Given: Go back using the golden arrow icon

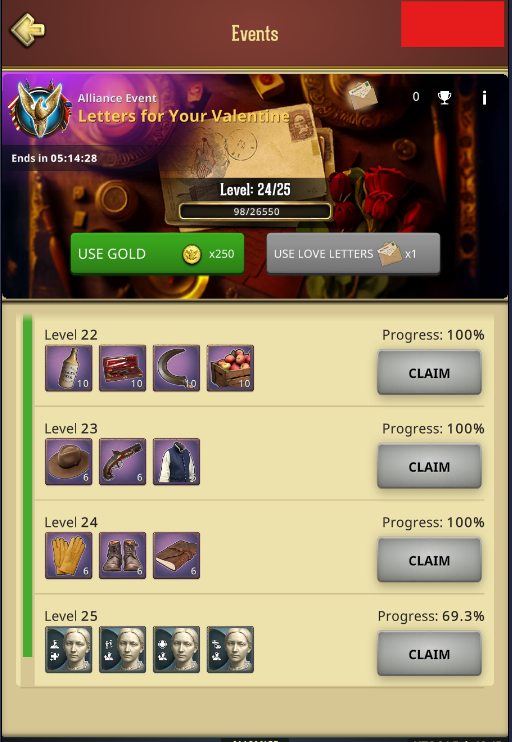Looking at the screenshot, I should [27, 29].
